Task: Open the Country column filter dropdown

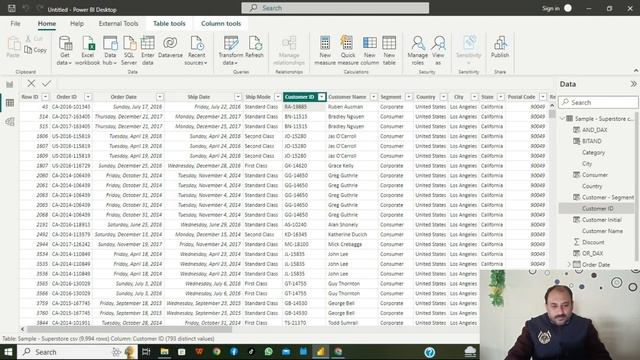Action: (x=443, y=97)
